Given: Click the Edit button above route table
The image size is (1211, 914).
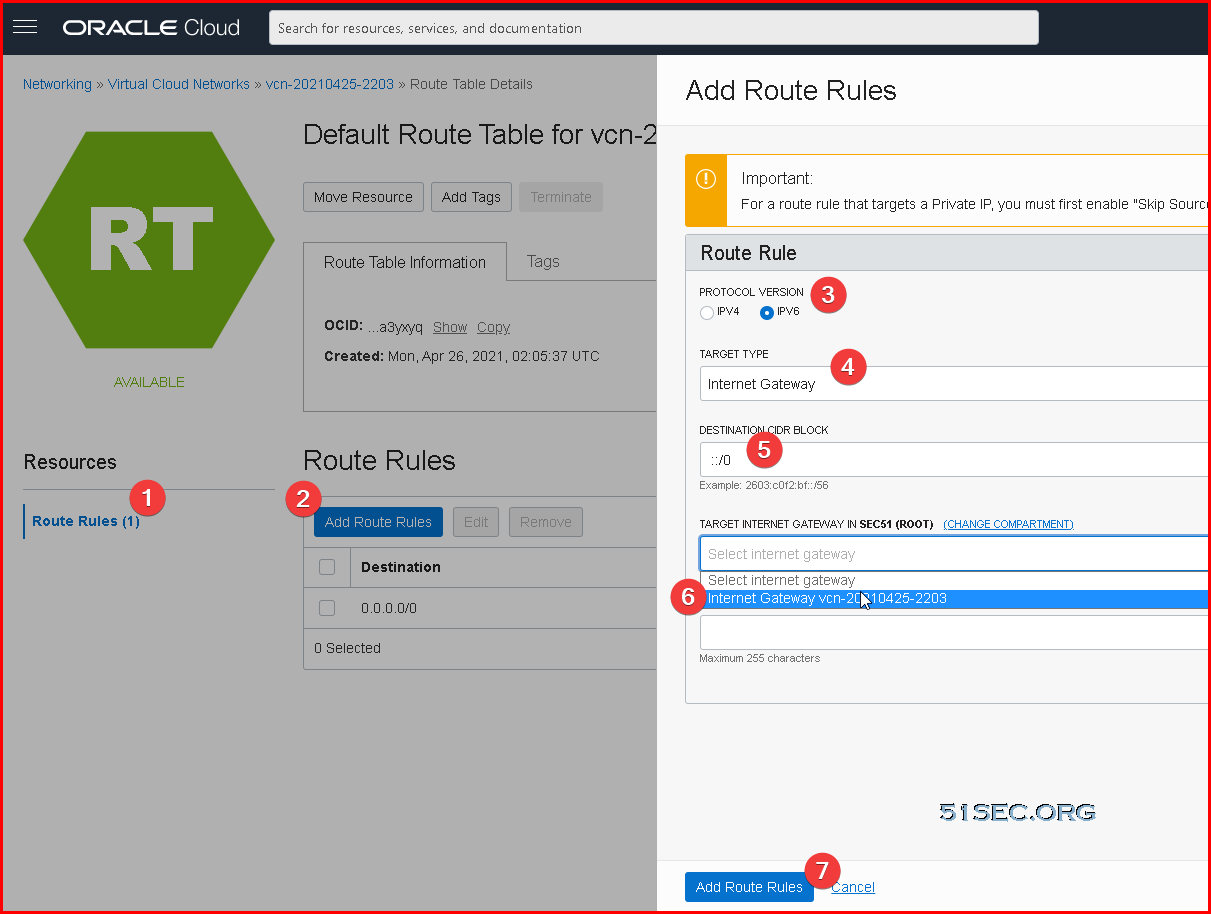Looking at the screenshot, I should tap(476, 522).
